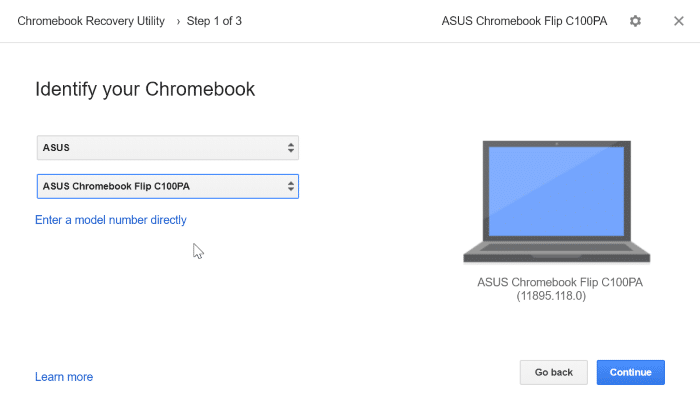This screenshot has width=700, height=420.
Task: Click the Go back button
Action: coord(554,372)
